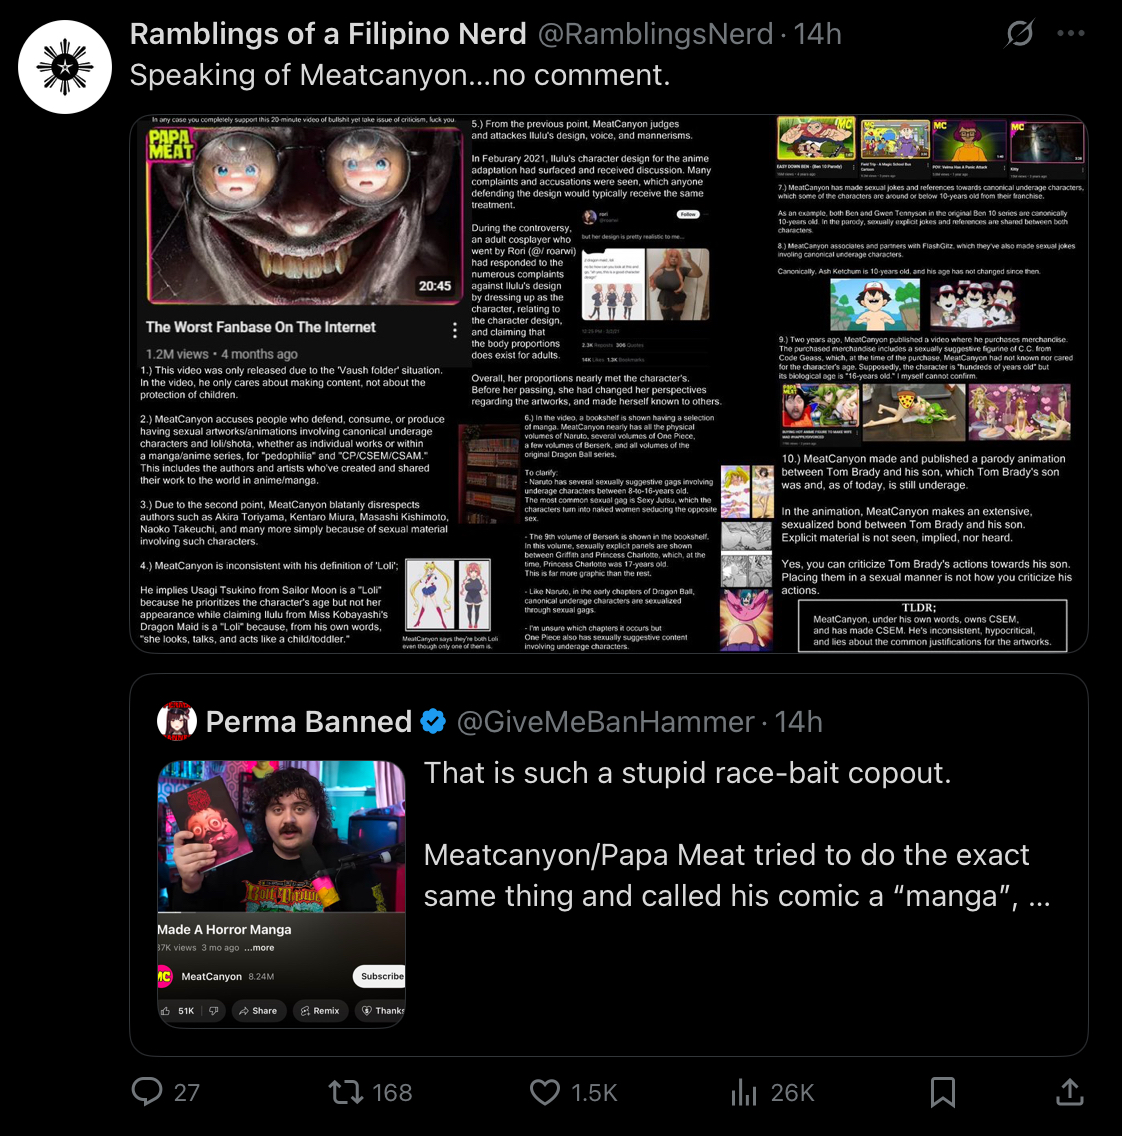Click the Subscribe button in video screenshot
The width and height of the screenshot is (1122, 1136).
pos(380,976)
